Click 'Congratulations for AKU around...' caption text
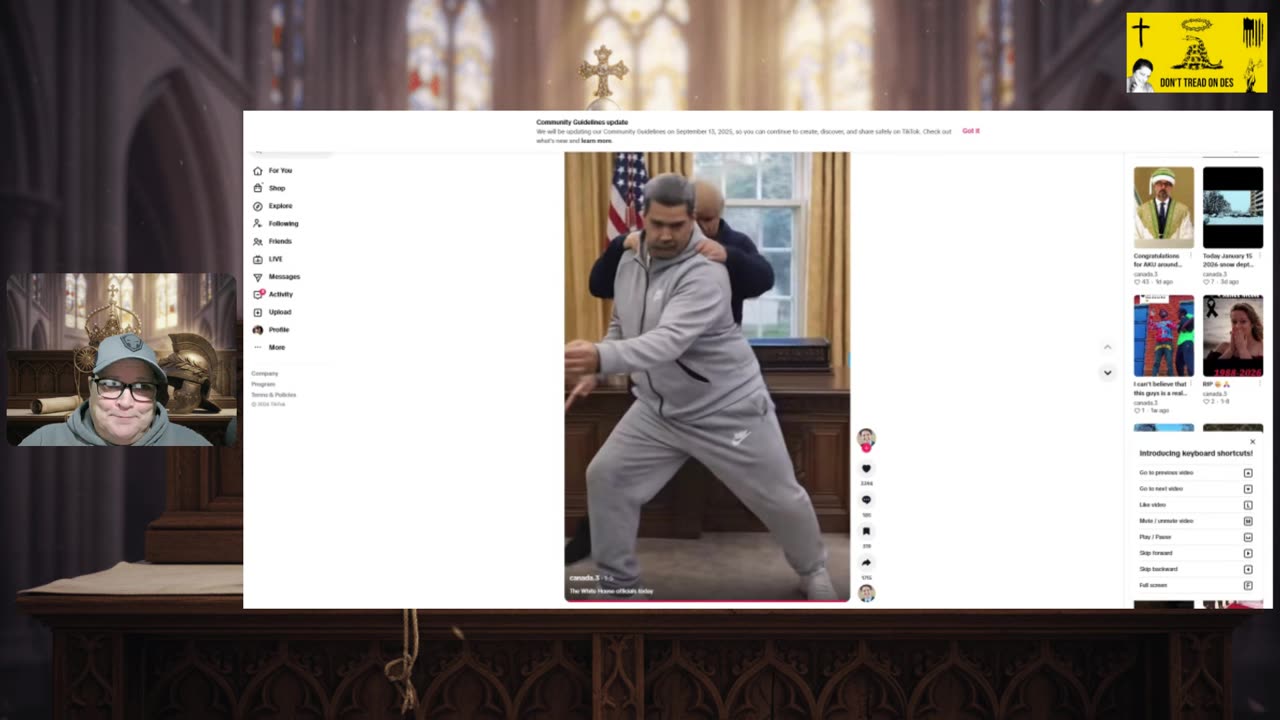 click(1160, 260)
